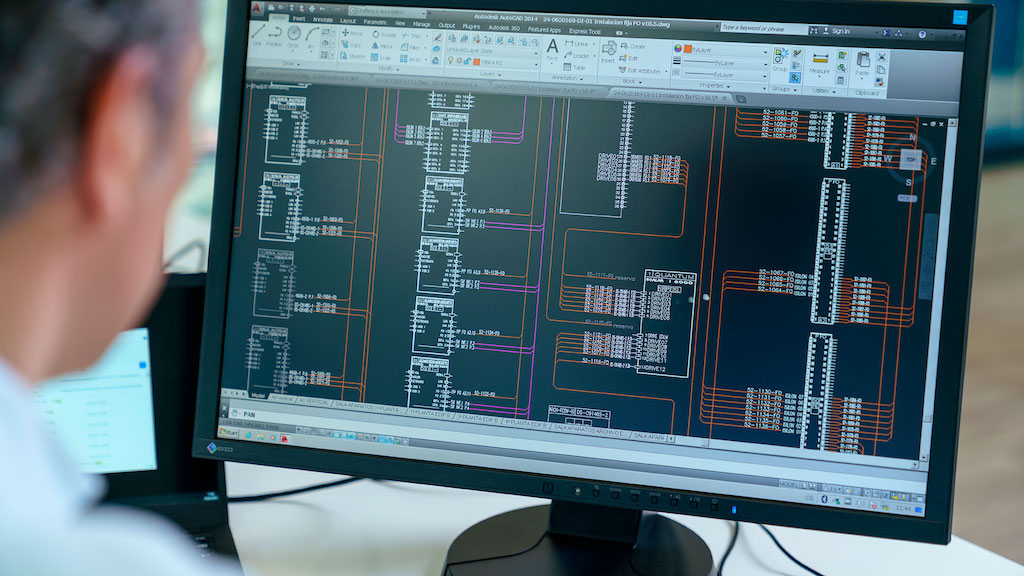Select the Circle draw tool

(294, 37)
